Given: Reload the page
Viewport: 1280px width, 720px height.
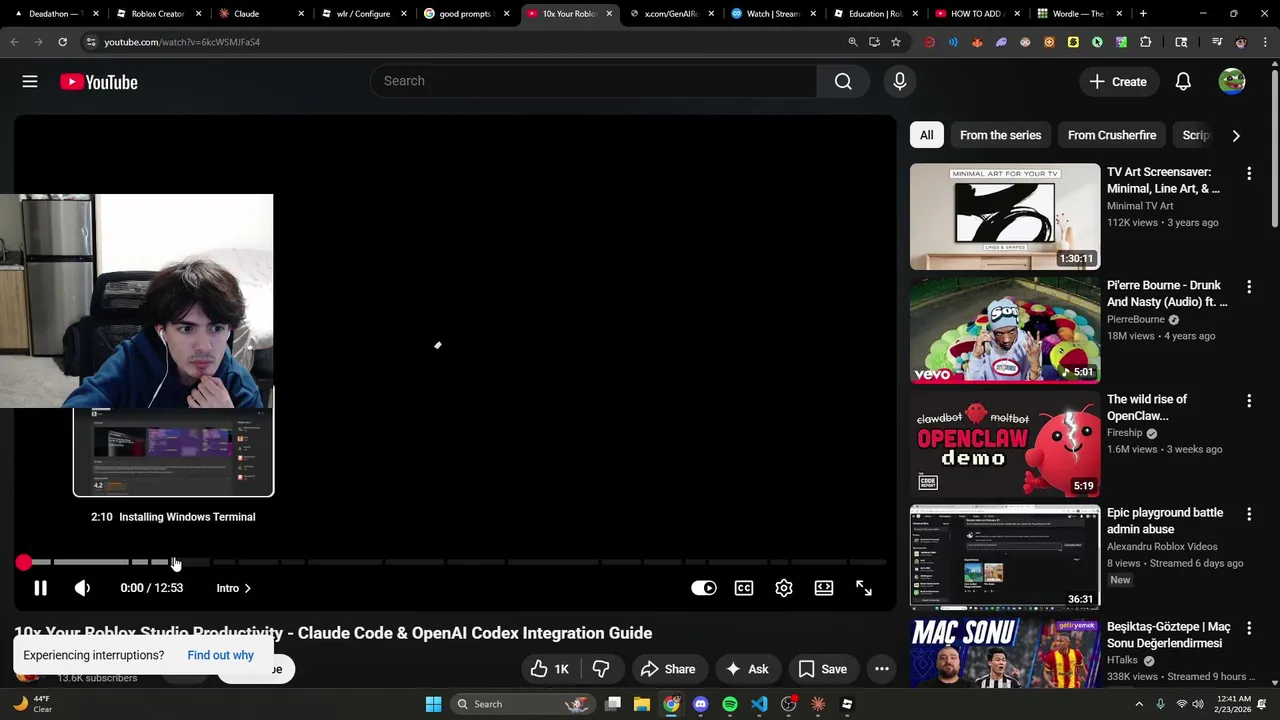Looking at the screenshot, I should pyautogui.click(x=62, y=42).
